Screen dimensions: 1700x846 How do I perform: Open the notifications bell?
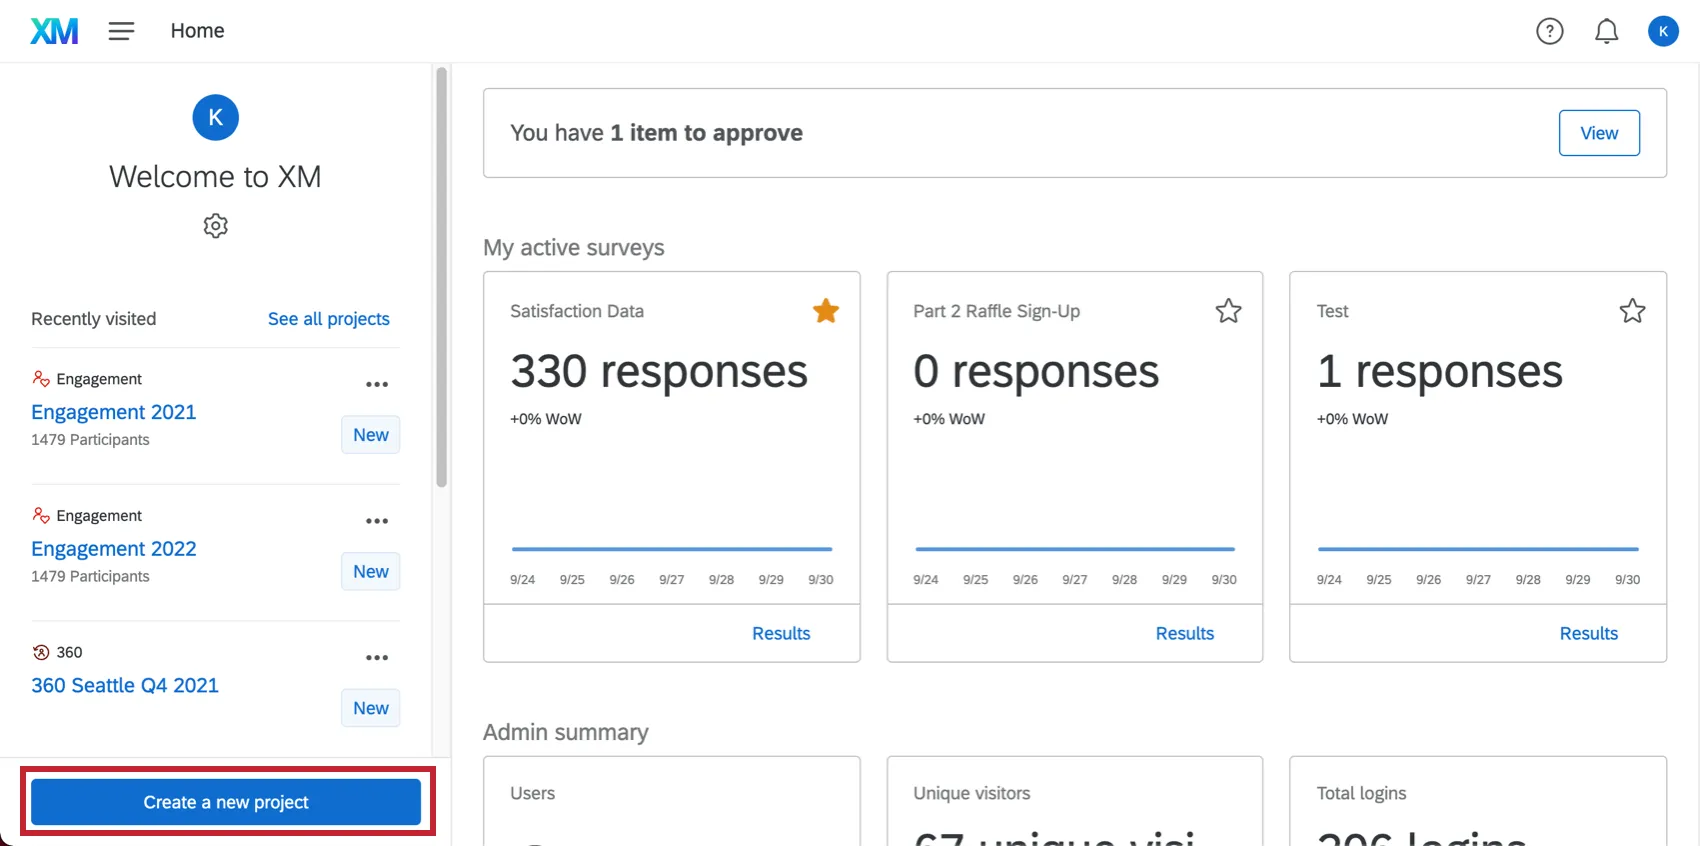[1606, 32]
